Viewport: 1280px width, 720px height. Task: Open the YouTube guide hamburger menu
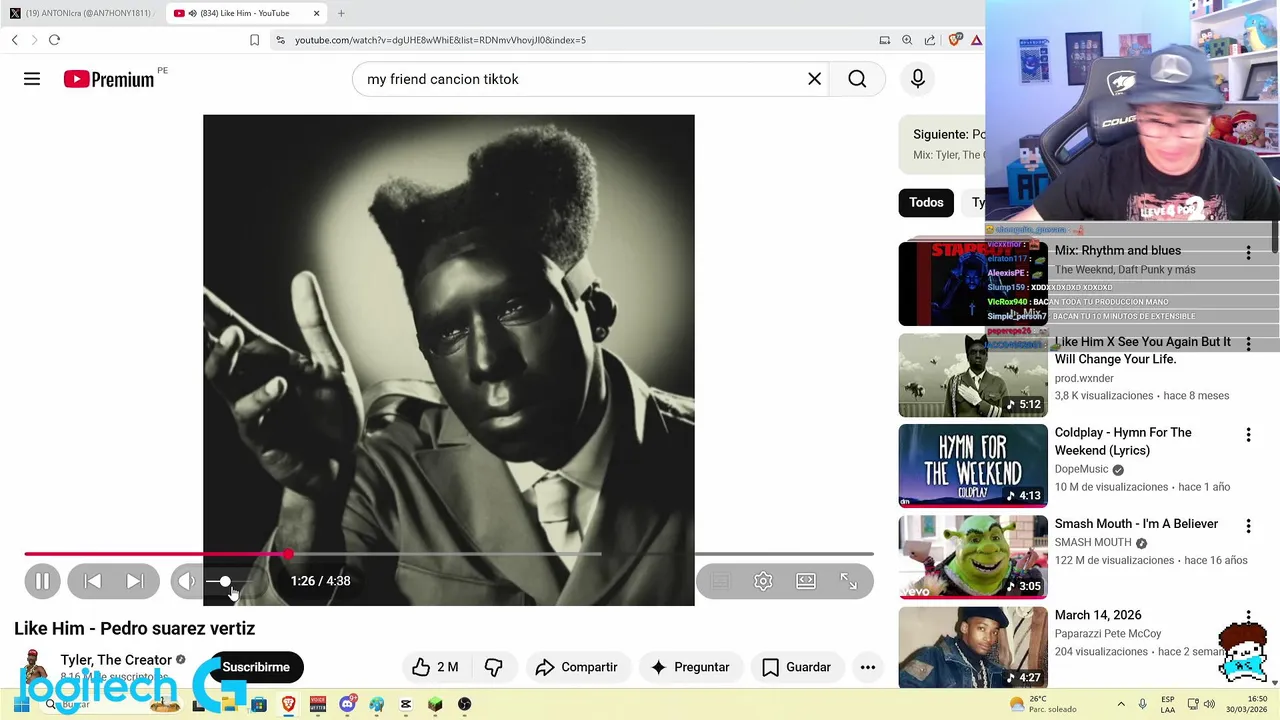click(x=32, y=79)
